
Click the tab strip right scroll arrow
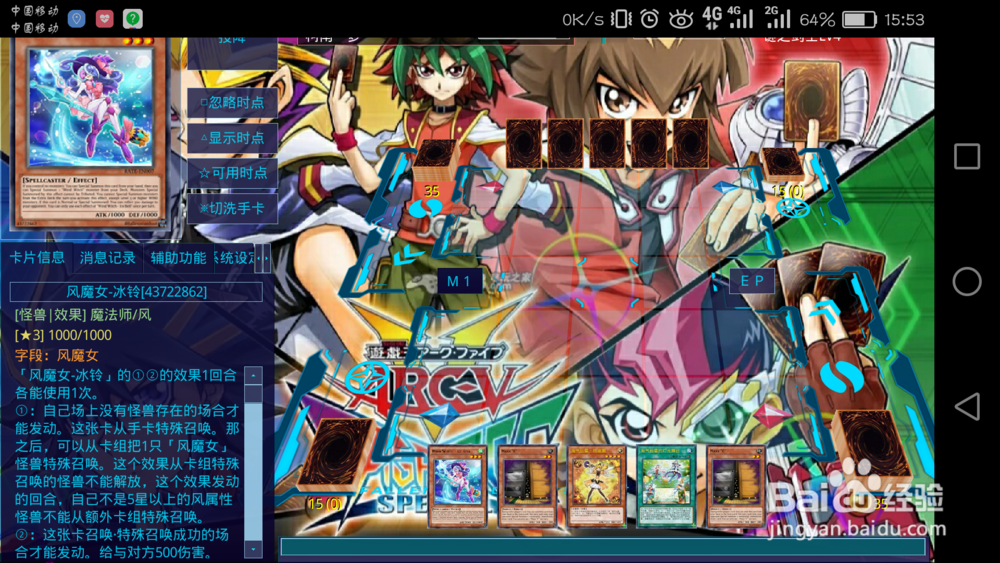tap(266, 258)
